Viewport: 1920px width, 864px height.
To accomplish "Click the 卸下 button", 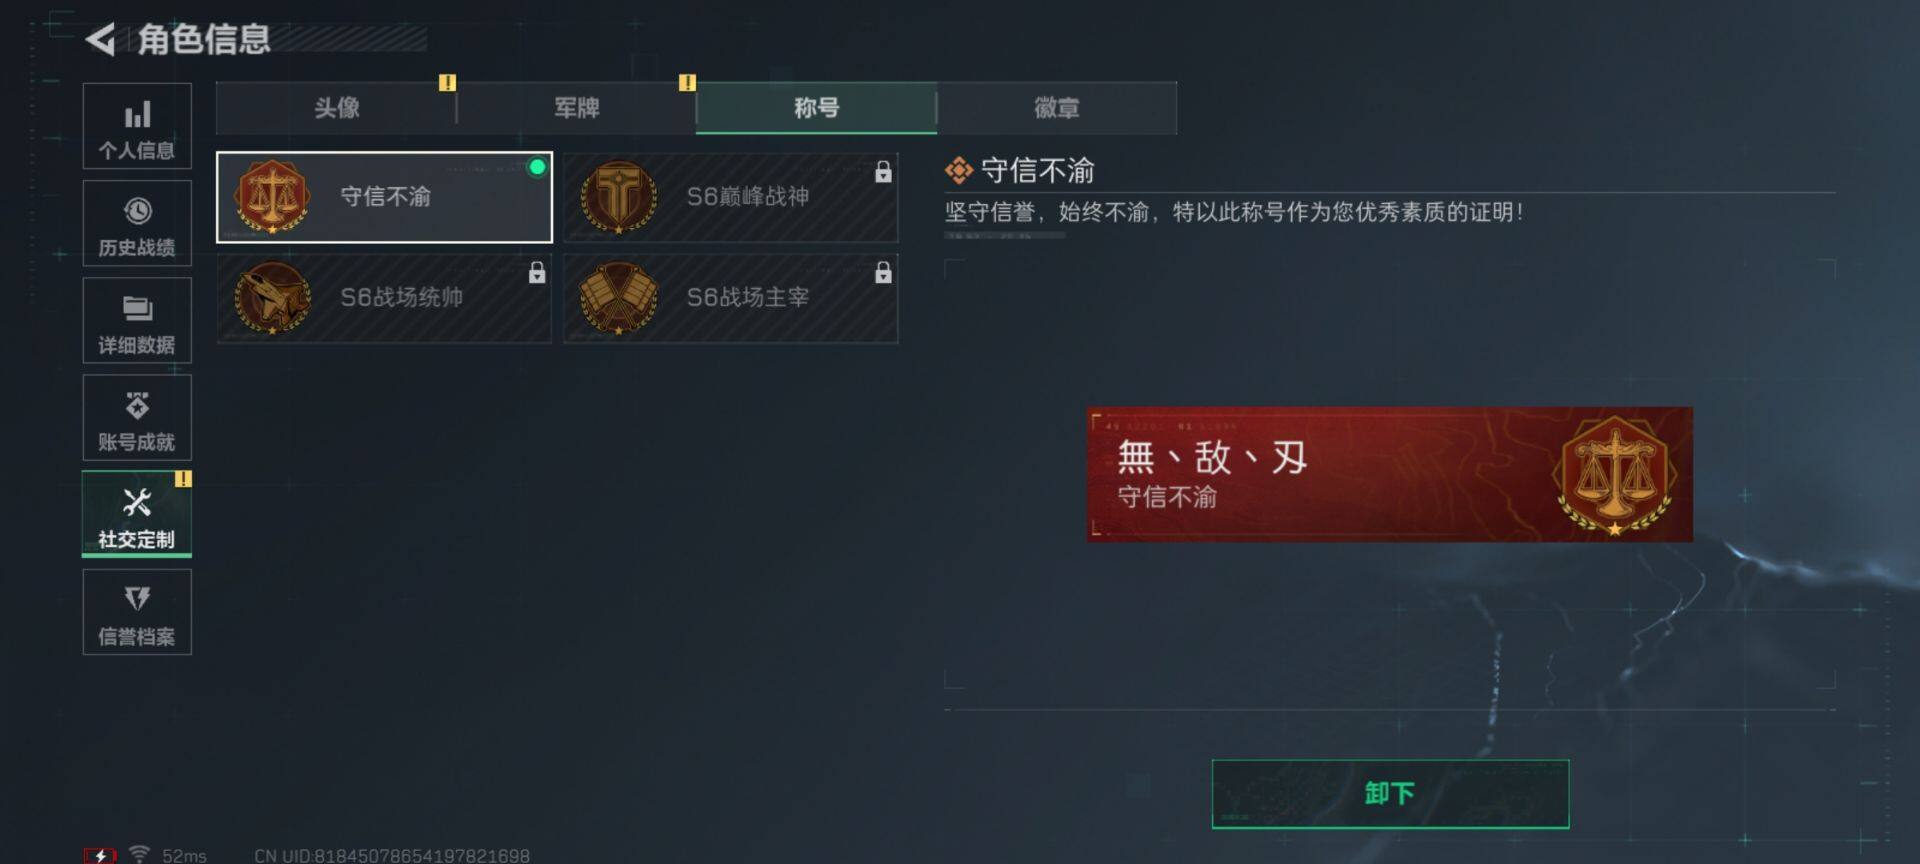I will tap(1390, 794).
